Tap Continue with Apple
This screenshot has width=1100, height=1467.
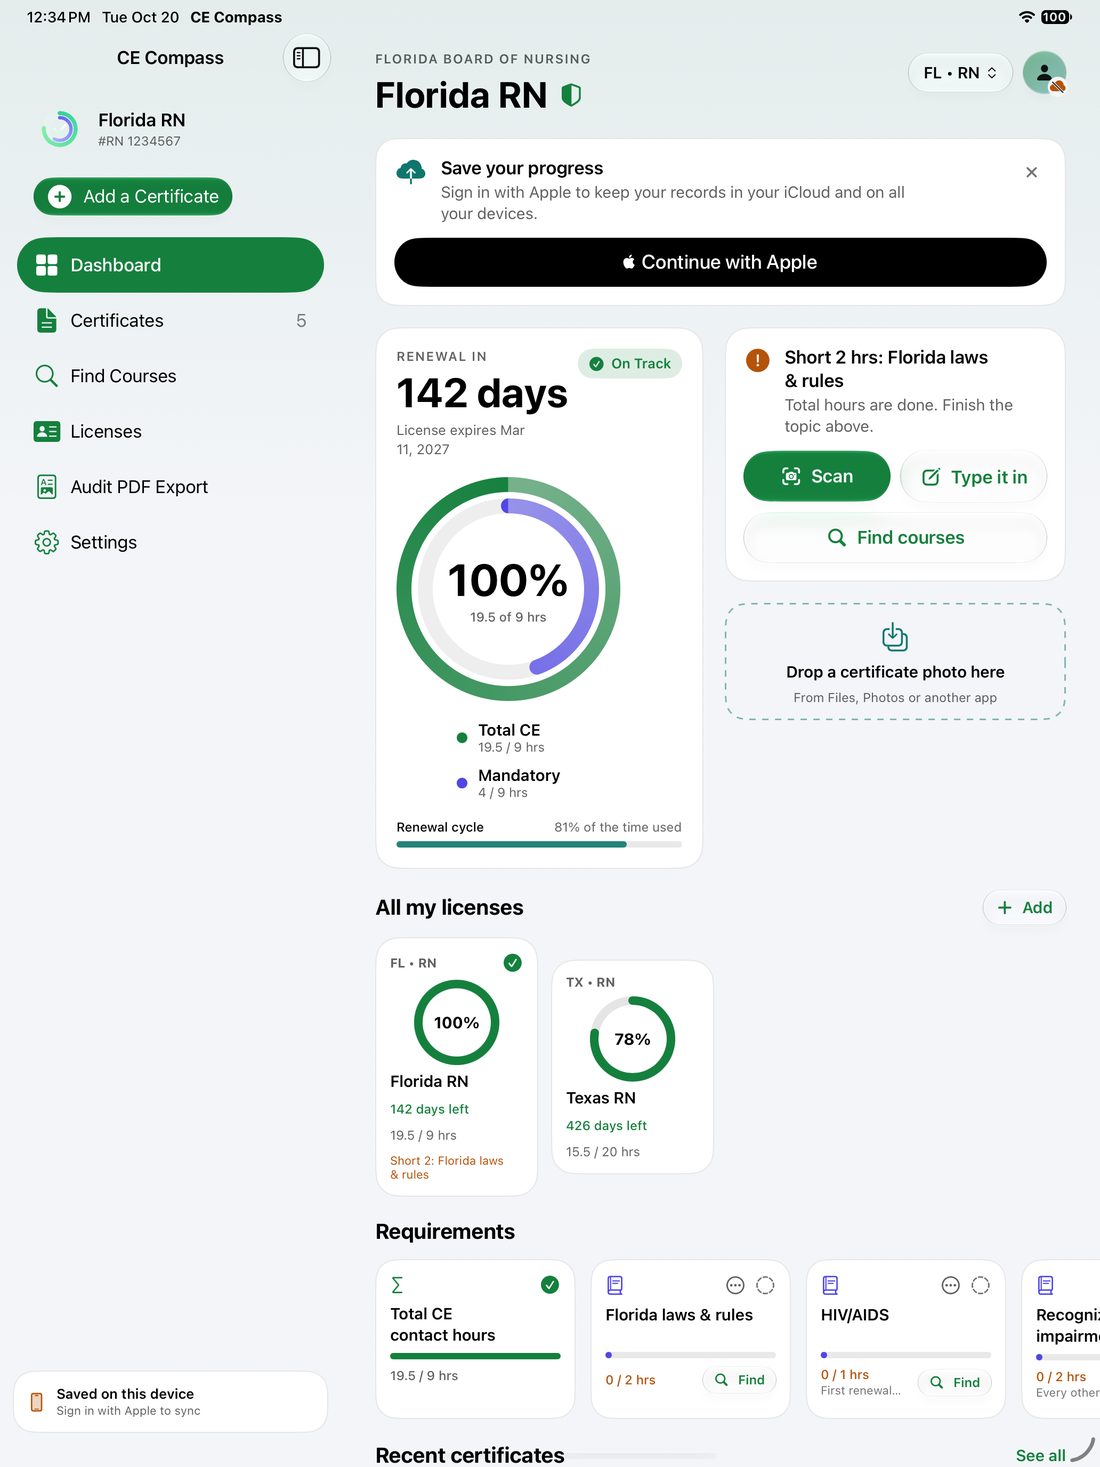click(720, 262)
